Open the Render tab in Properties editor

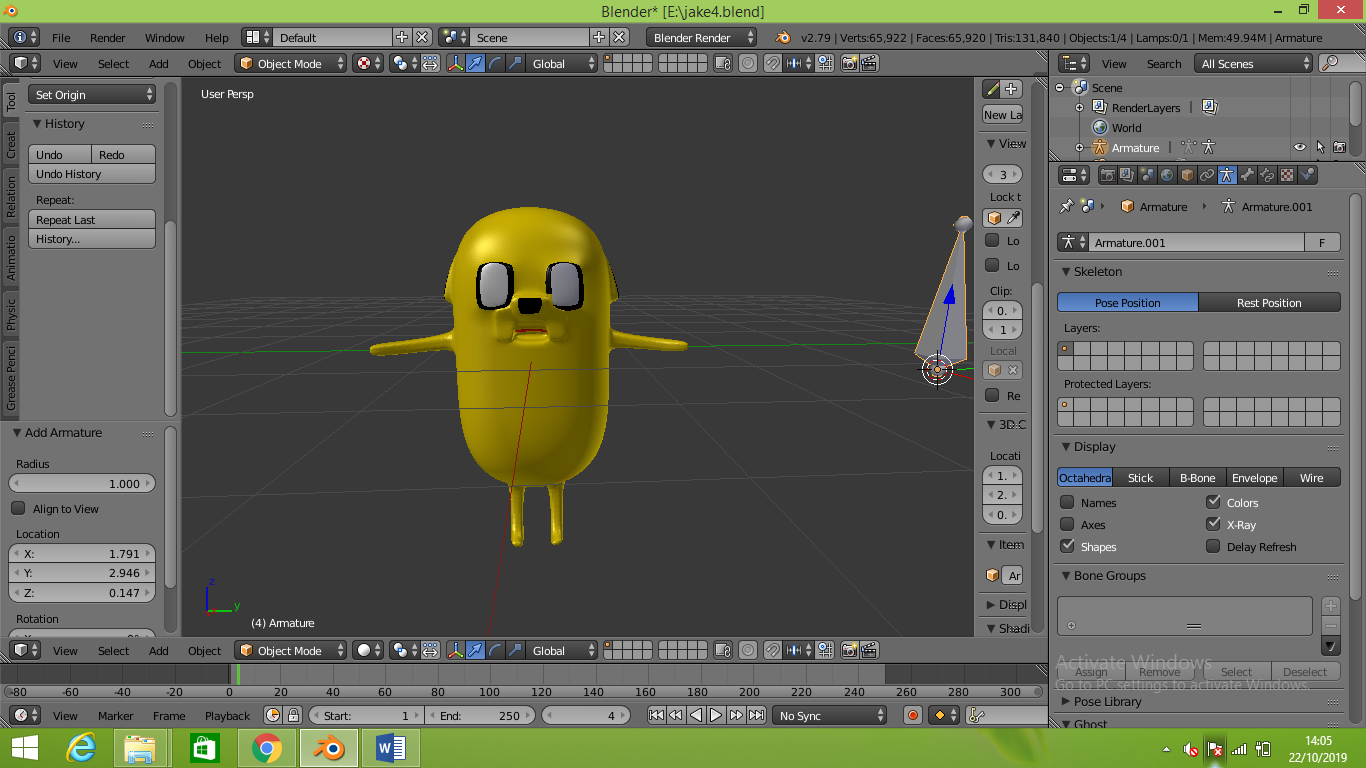pyautogui.click(x=1108, y=175)
